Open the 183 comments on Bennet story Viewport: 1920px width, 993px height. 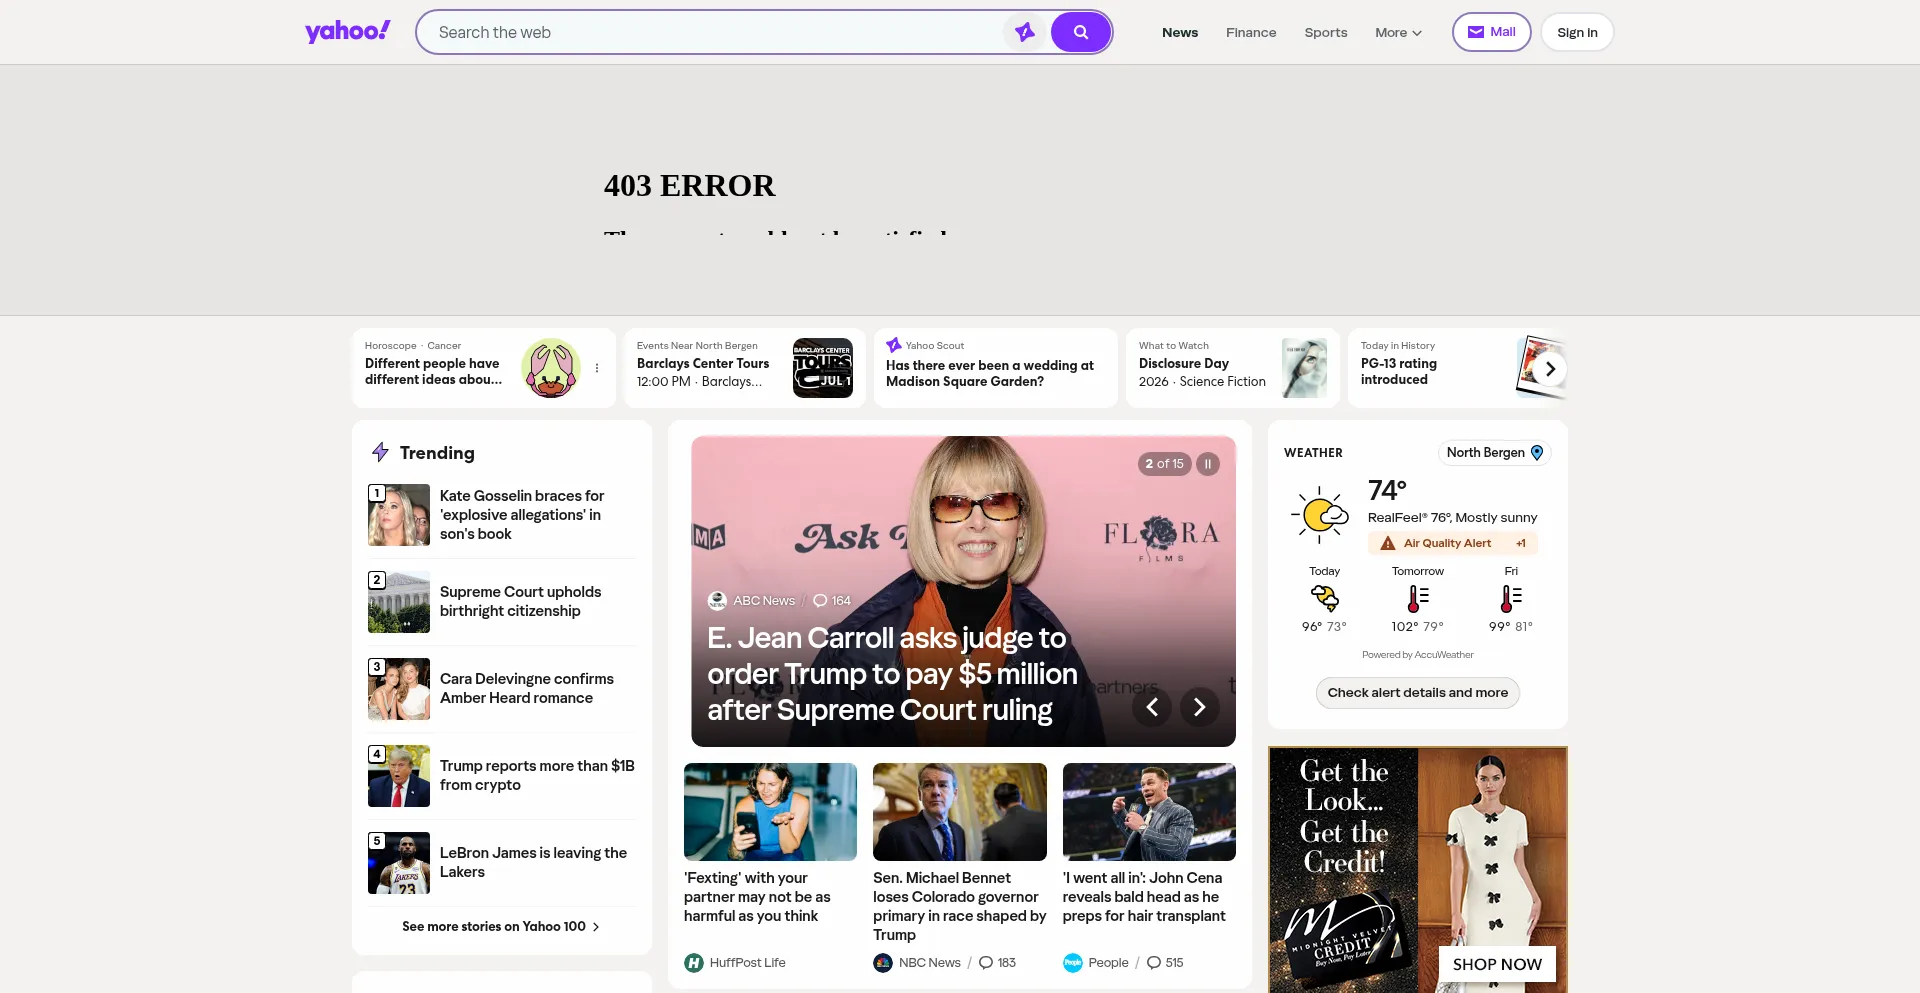pos(997,963)
